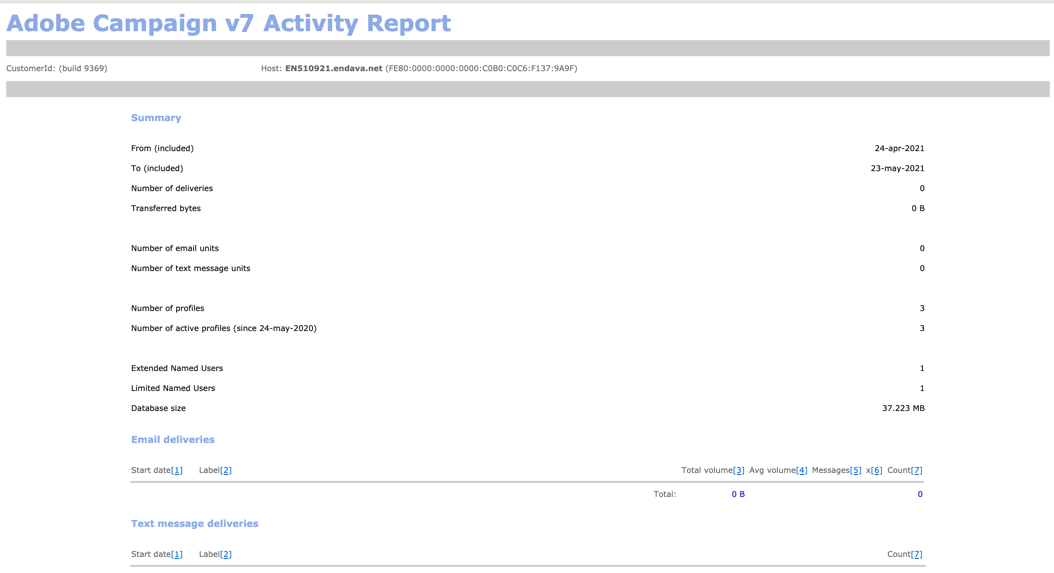Click Number of active profiles (since 24-may-2020)
The image size is (1054, 573).
(223, 328)
